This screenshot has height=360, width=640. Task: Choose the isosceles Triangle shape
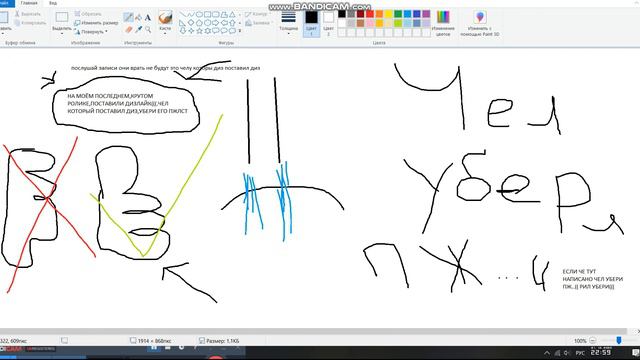tap(232, 15)
